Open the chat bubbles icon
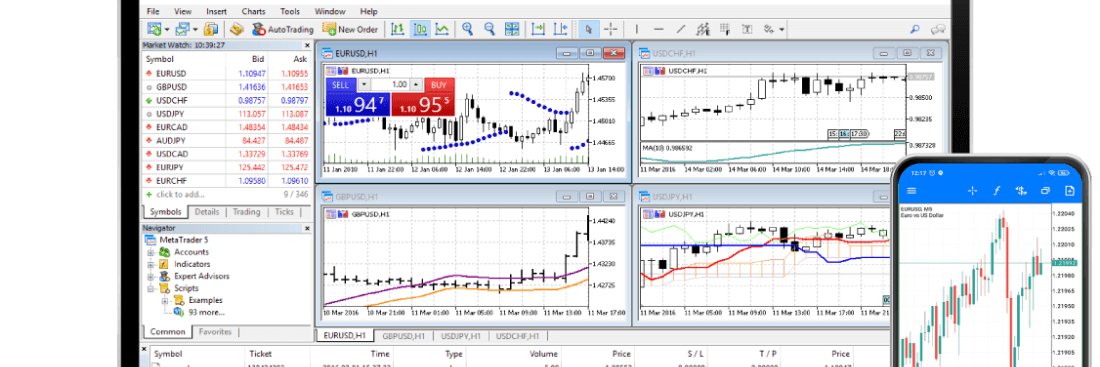This screenshot has width=1100, height=367. pyautogui.click(x=937, y=29)
